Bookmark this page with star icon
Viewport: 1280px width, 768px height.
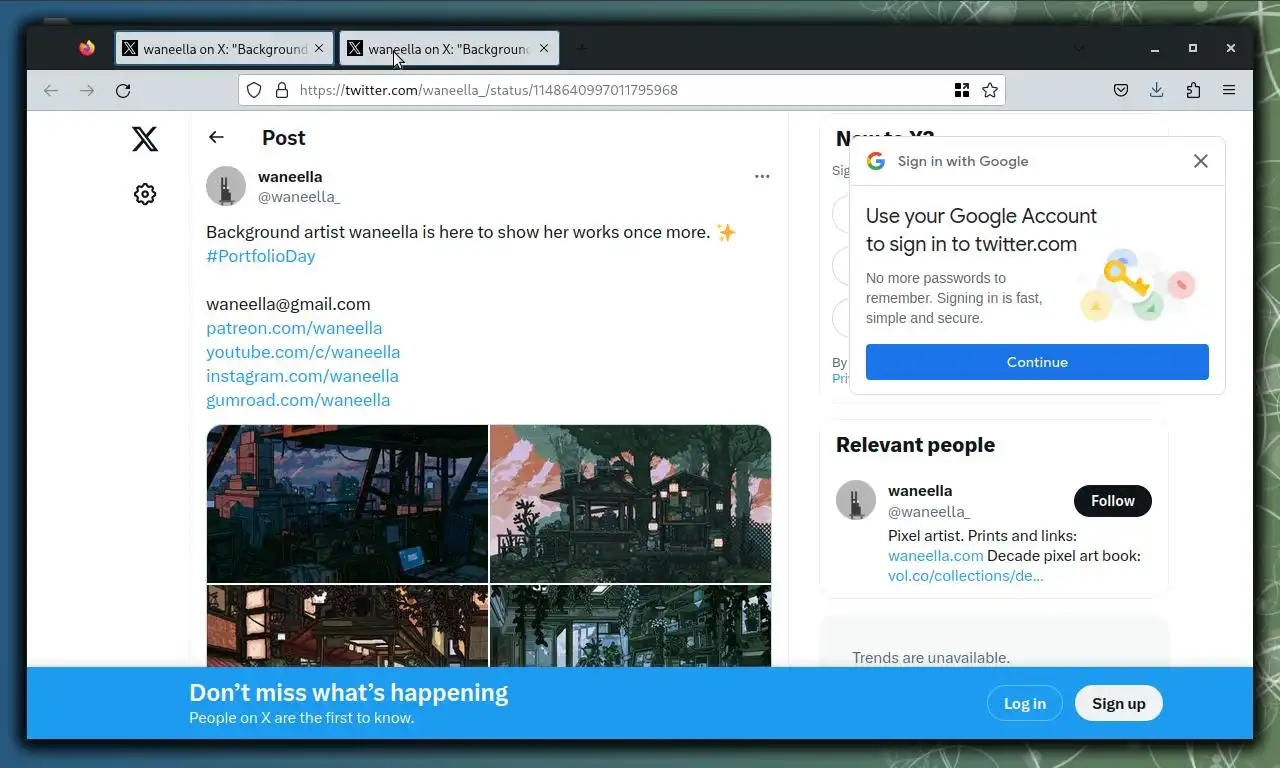click(990, 90)
